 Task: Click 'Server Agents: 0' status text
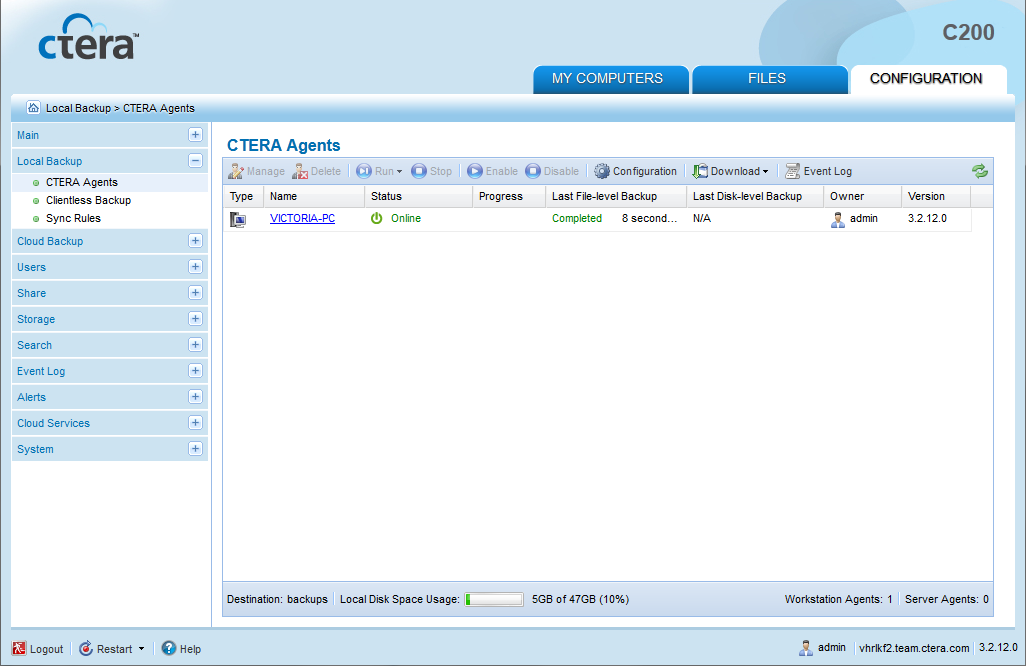pos(947,599)
